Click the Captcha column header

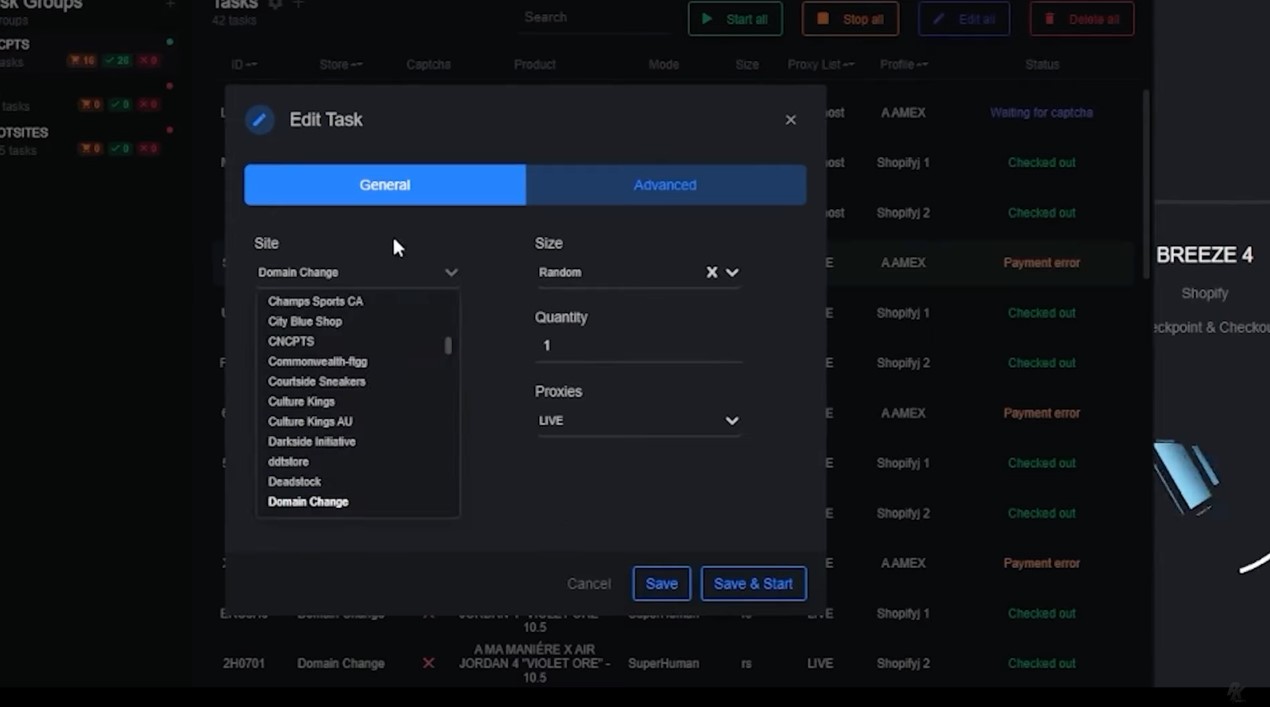(428, 64)
